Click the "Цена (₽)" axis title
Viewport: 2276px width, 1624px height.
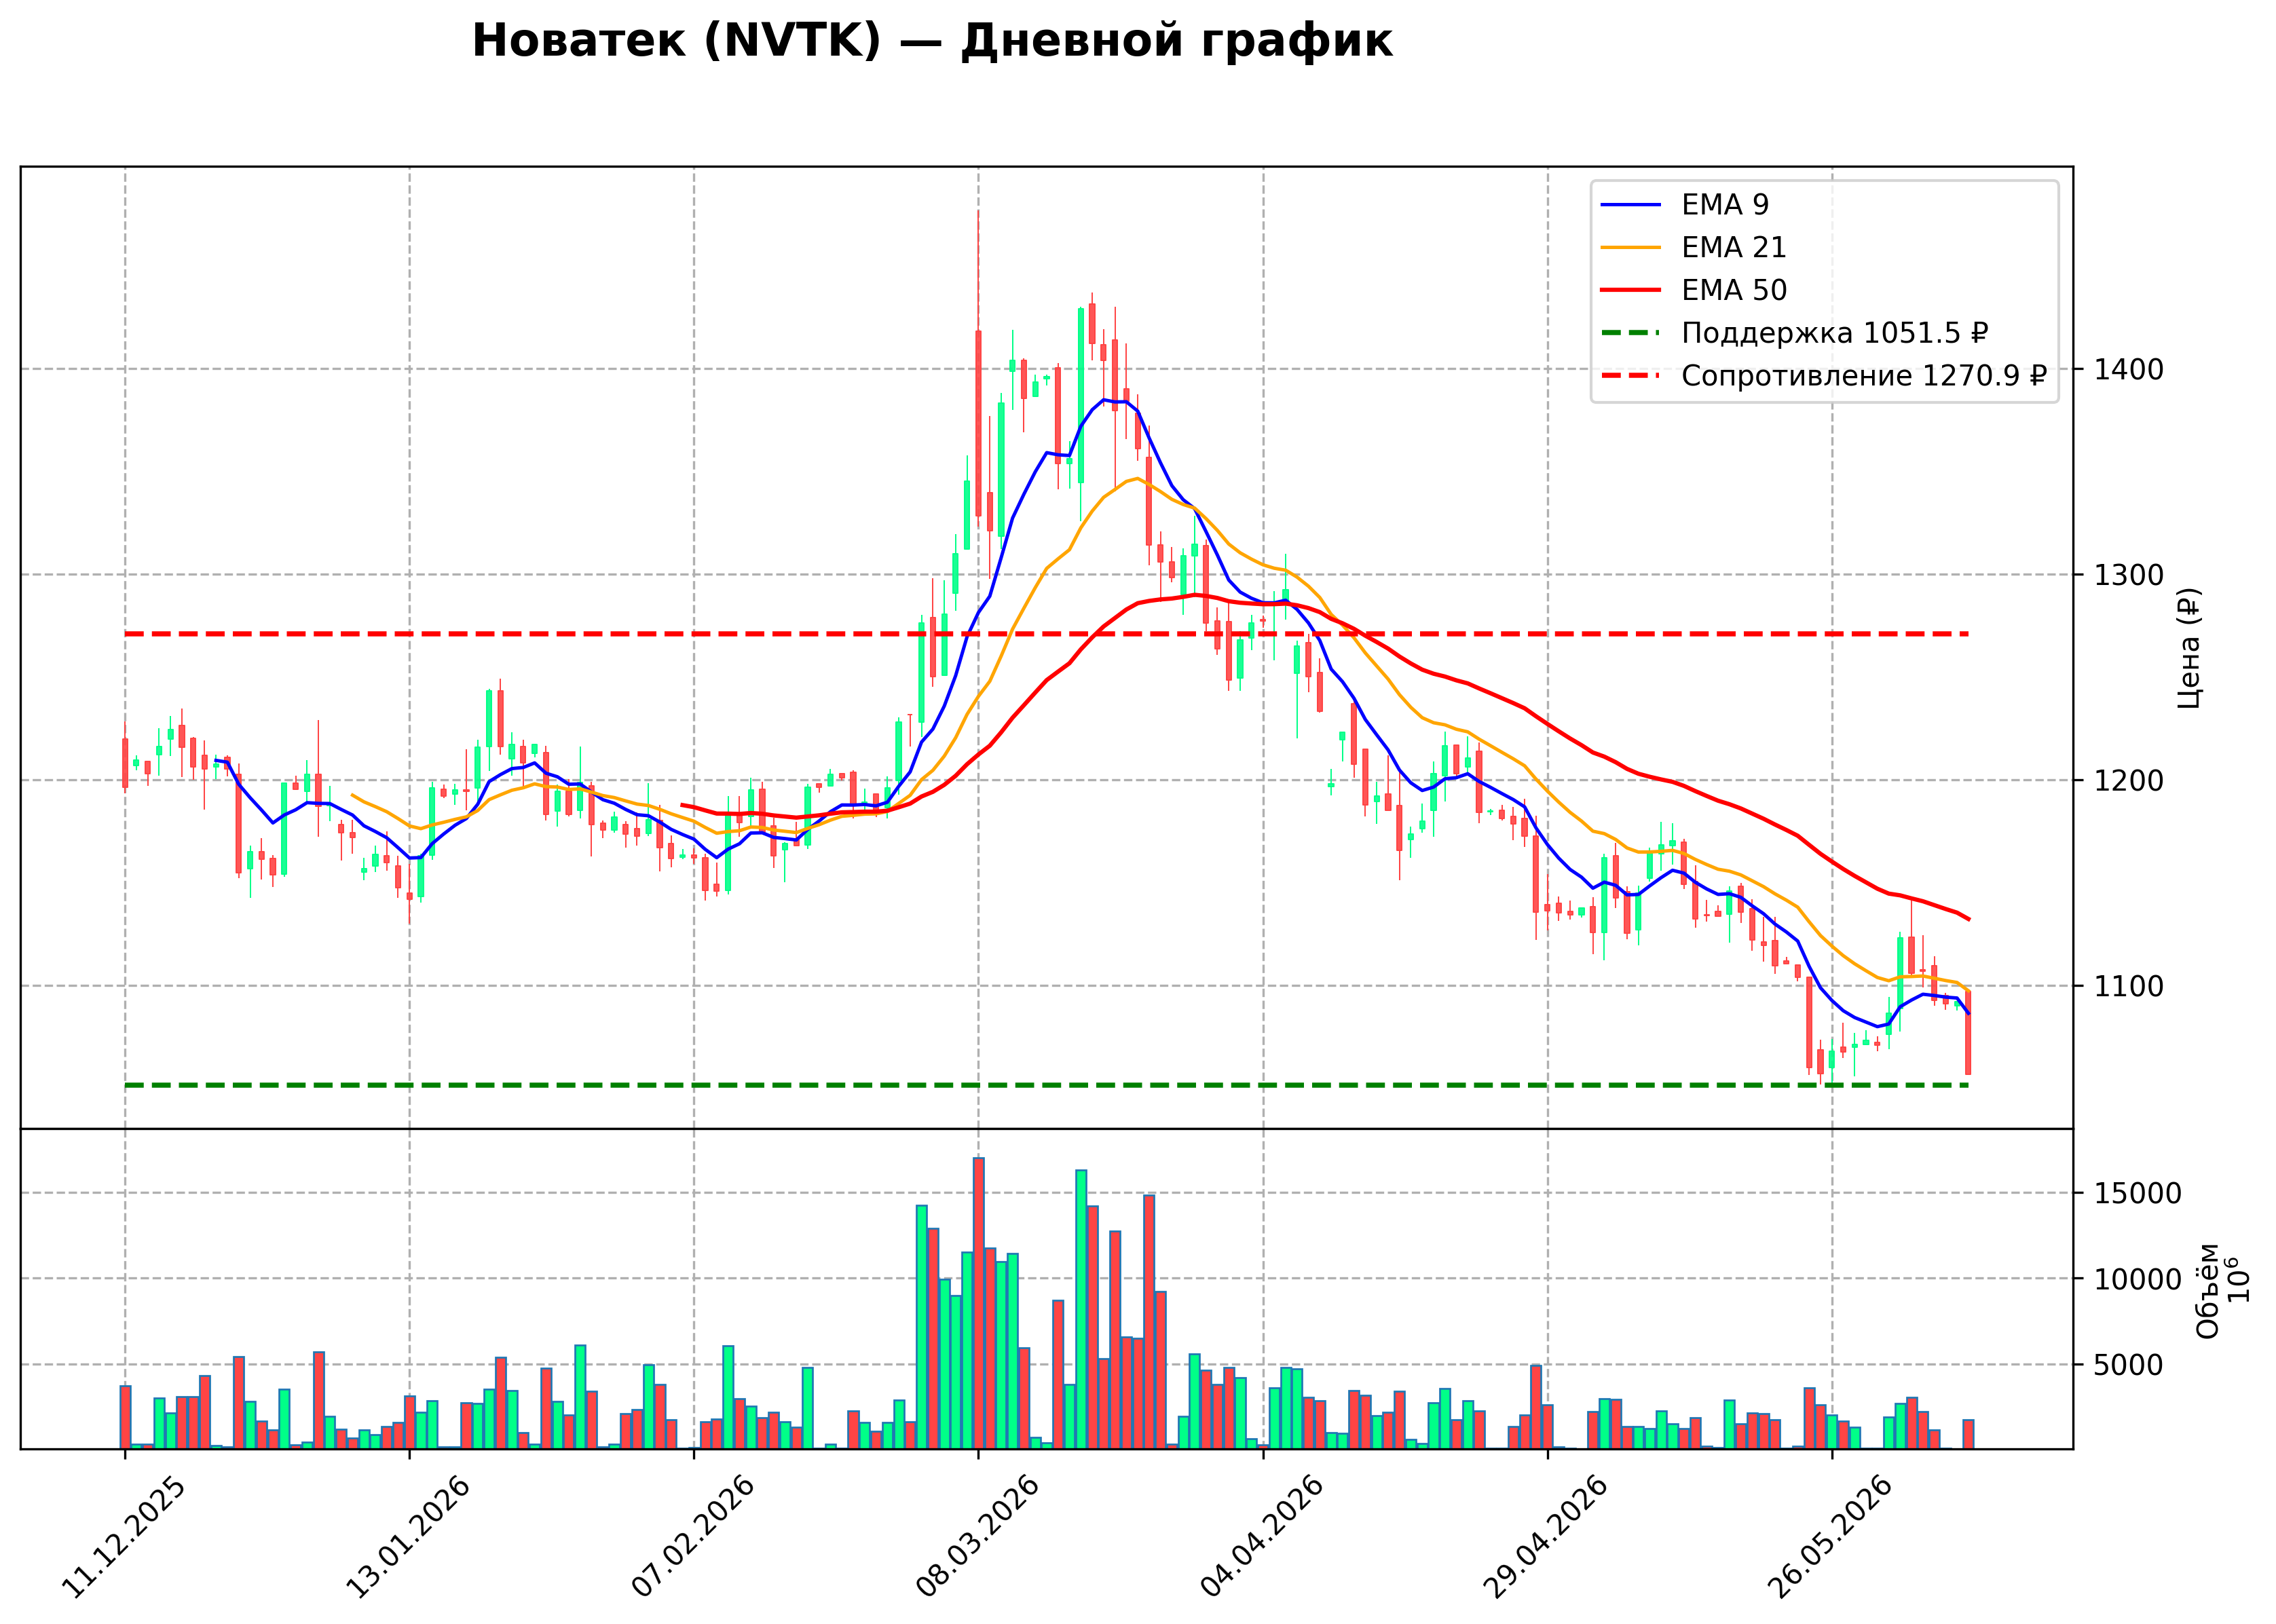click(2189, 648)
